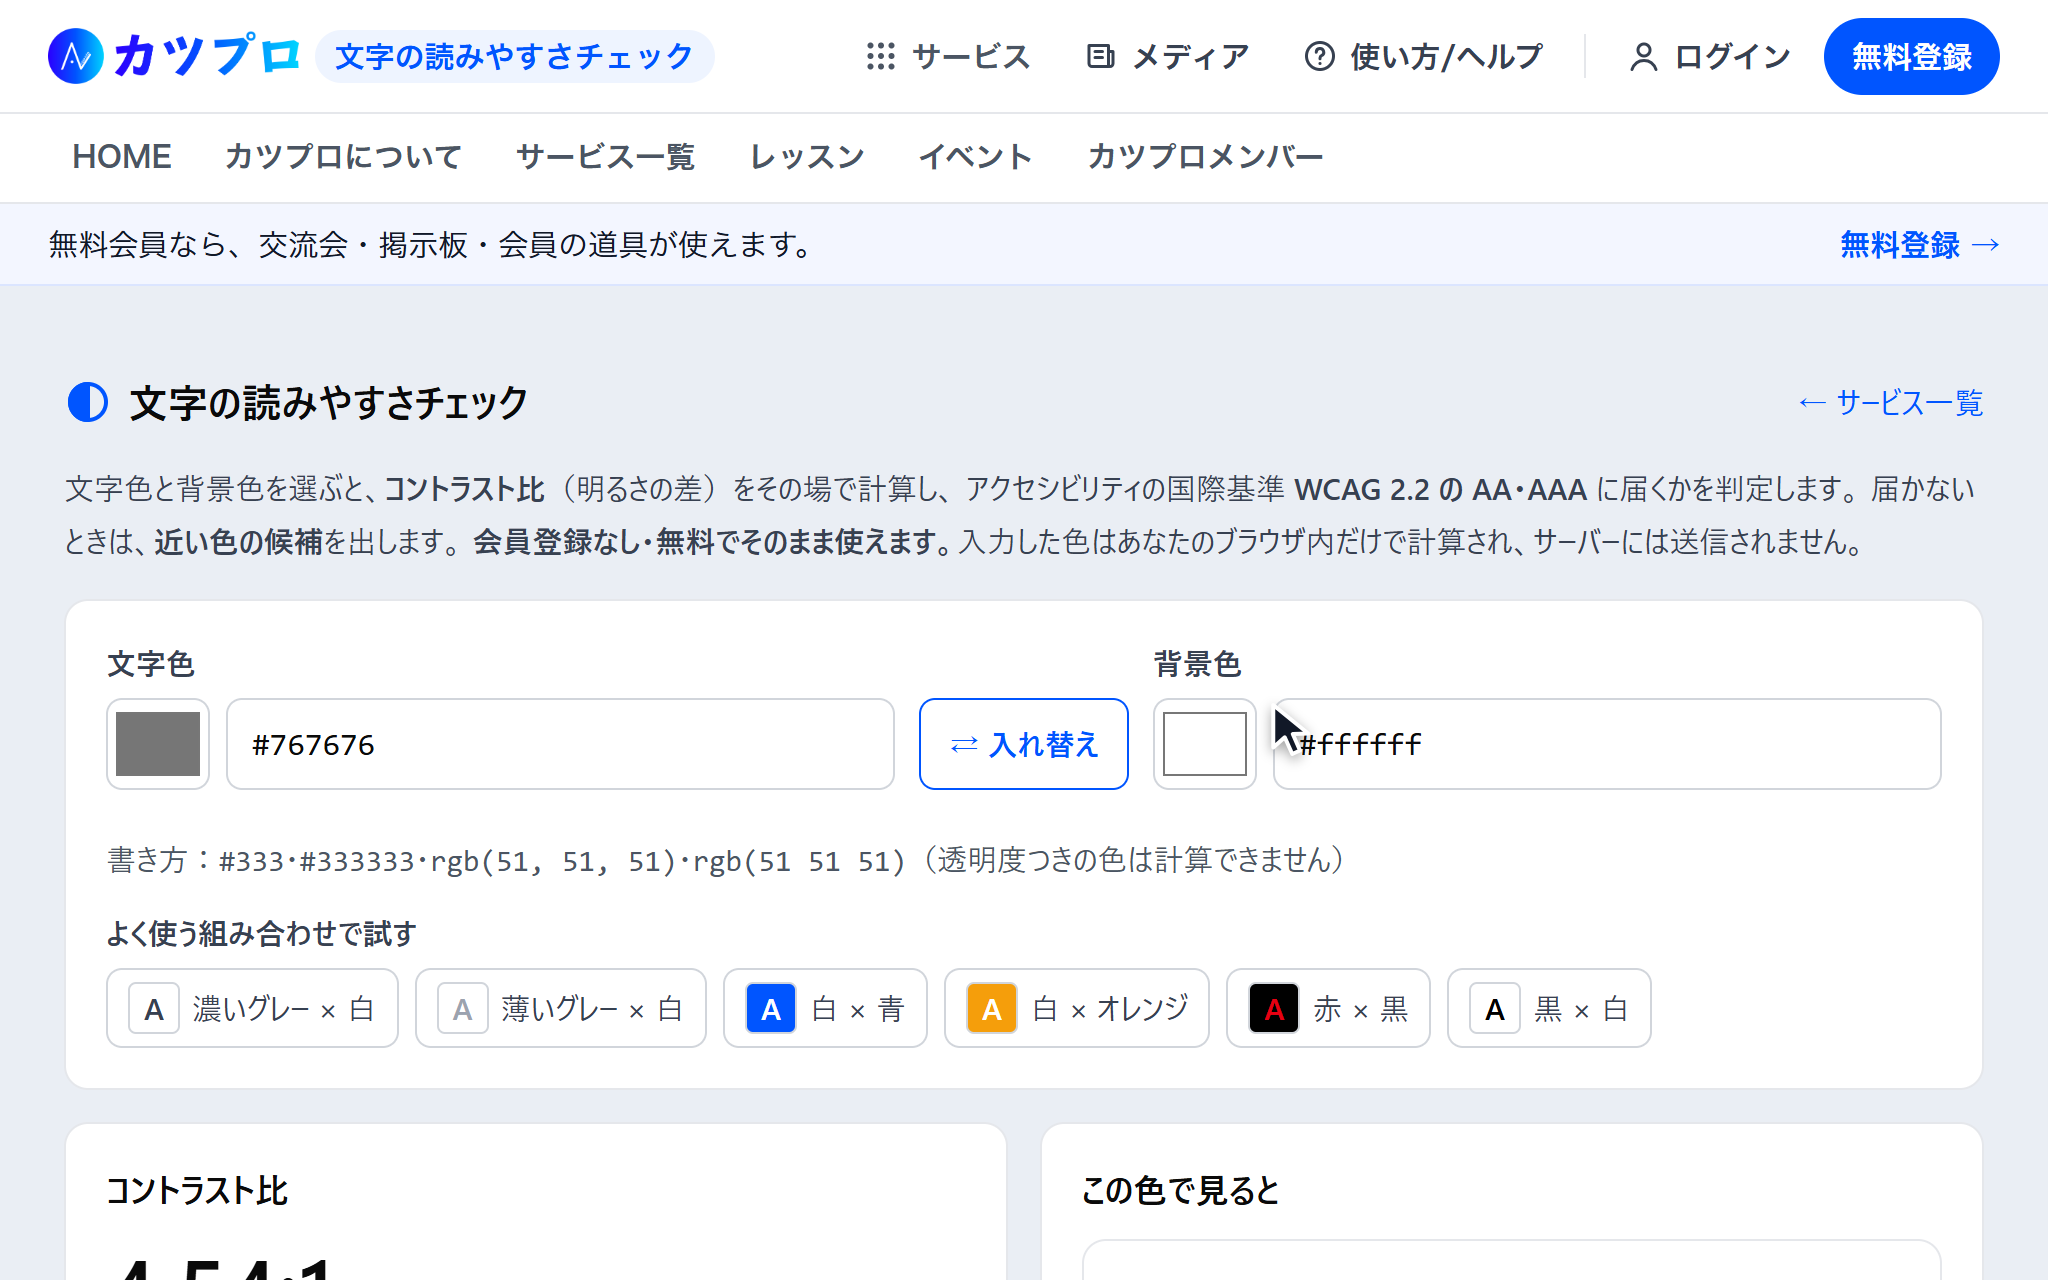Open サービス一覧 menu item
The height and width of the screenshot is (1280, 2048).
(605, 157)
